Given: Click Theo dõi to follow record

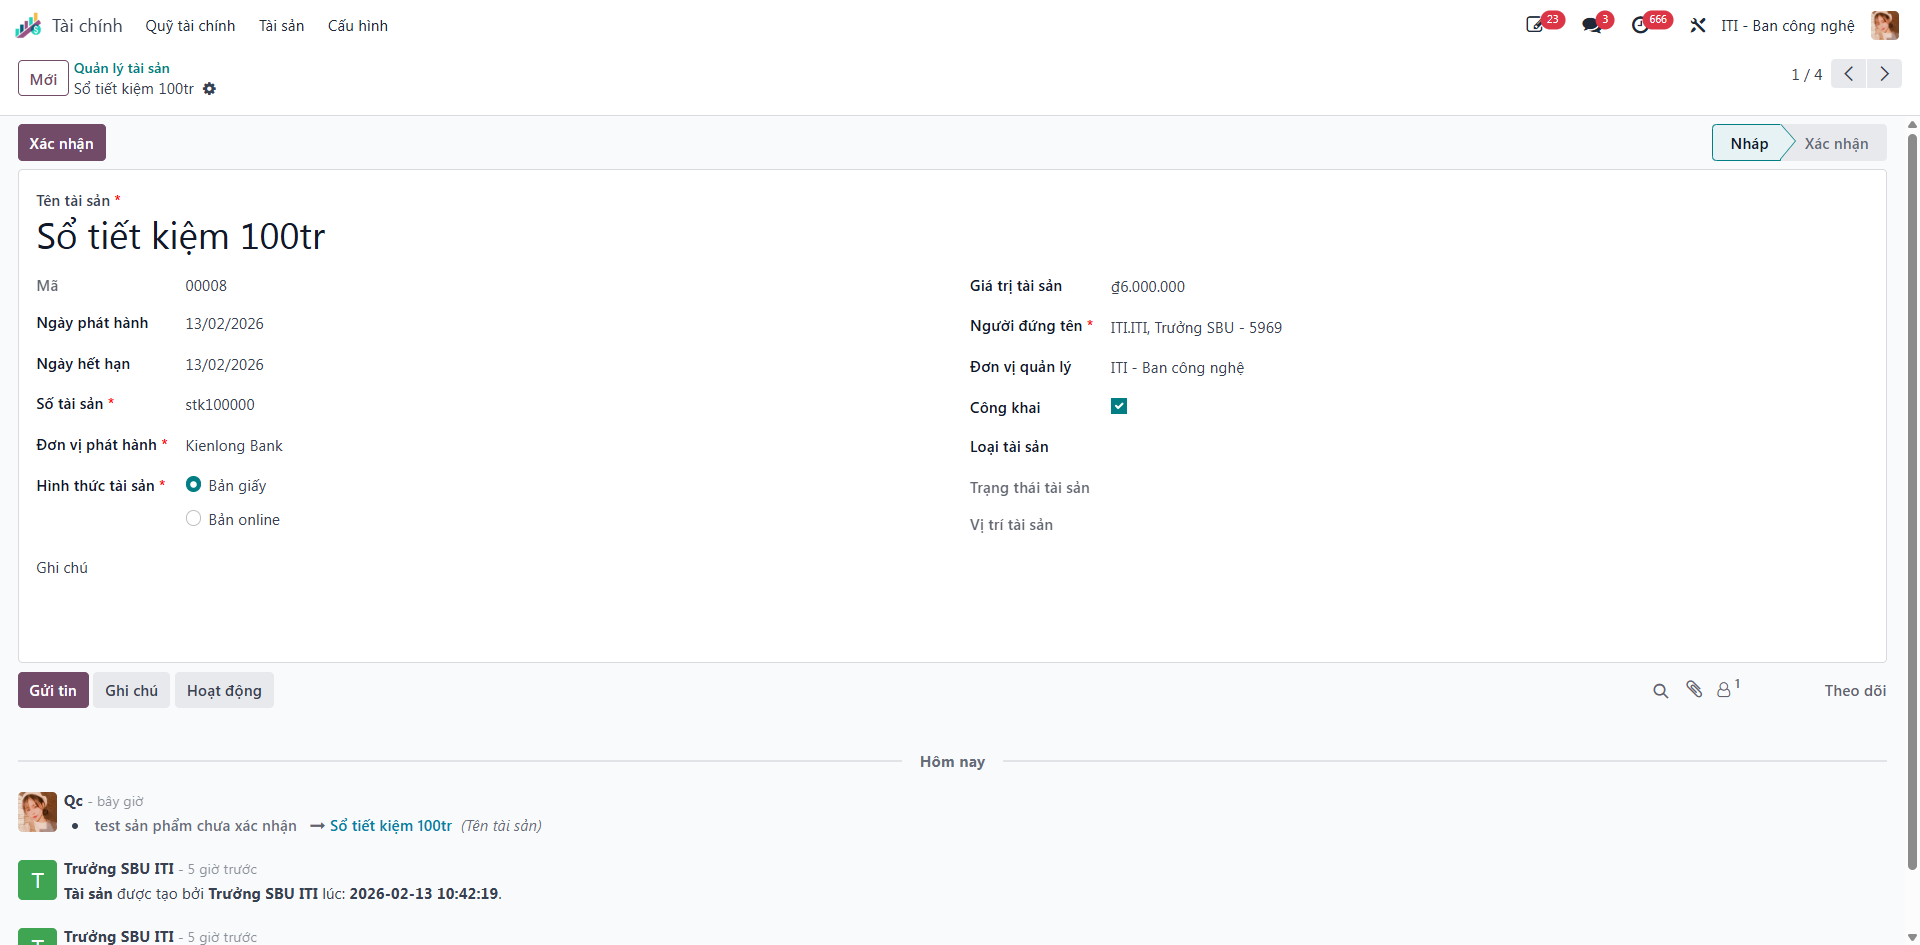Looking at the screenshot, I should click(1855, 691).
